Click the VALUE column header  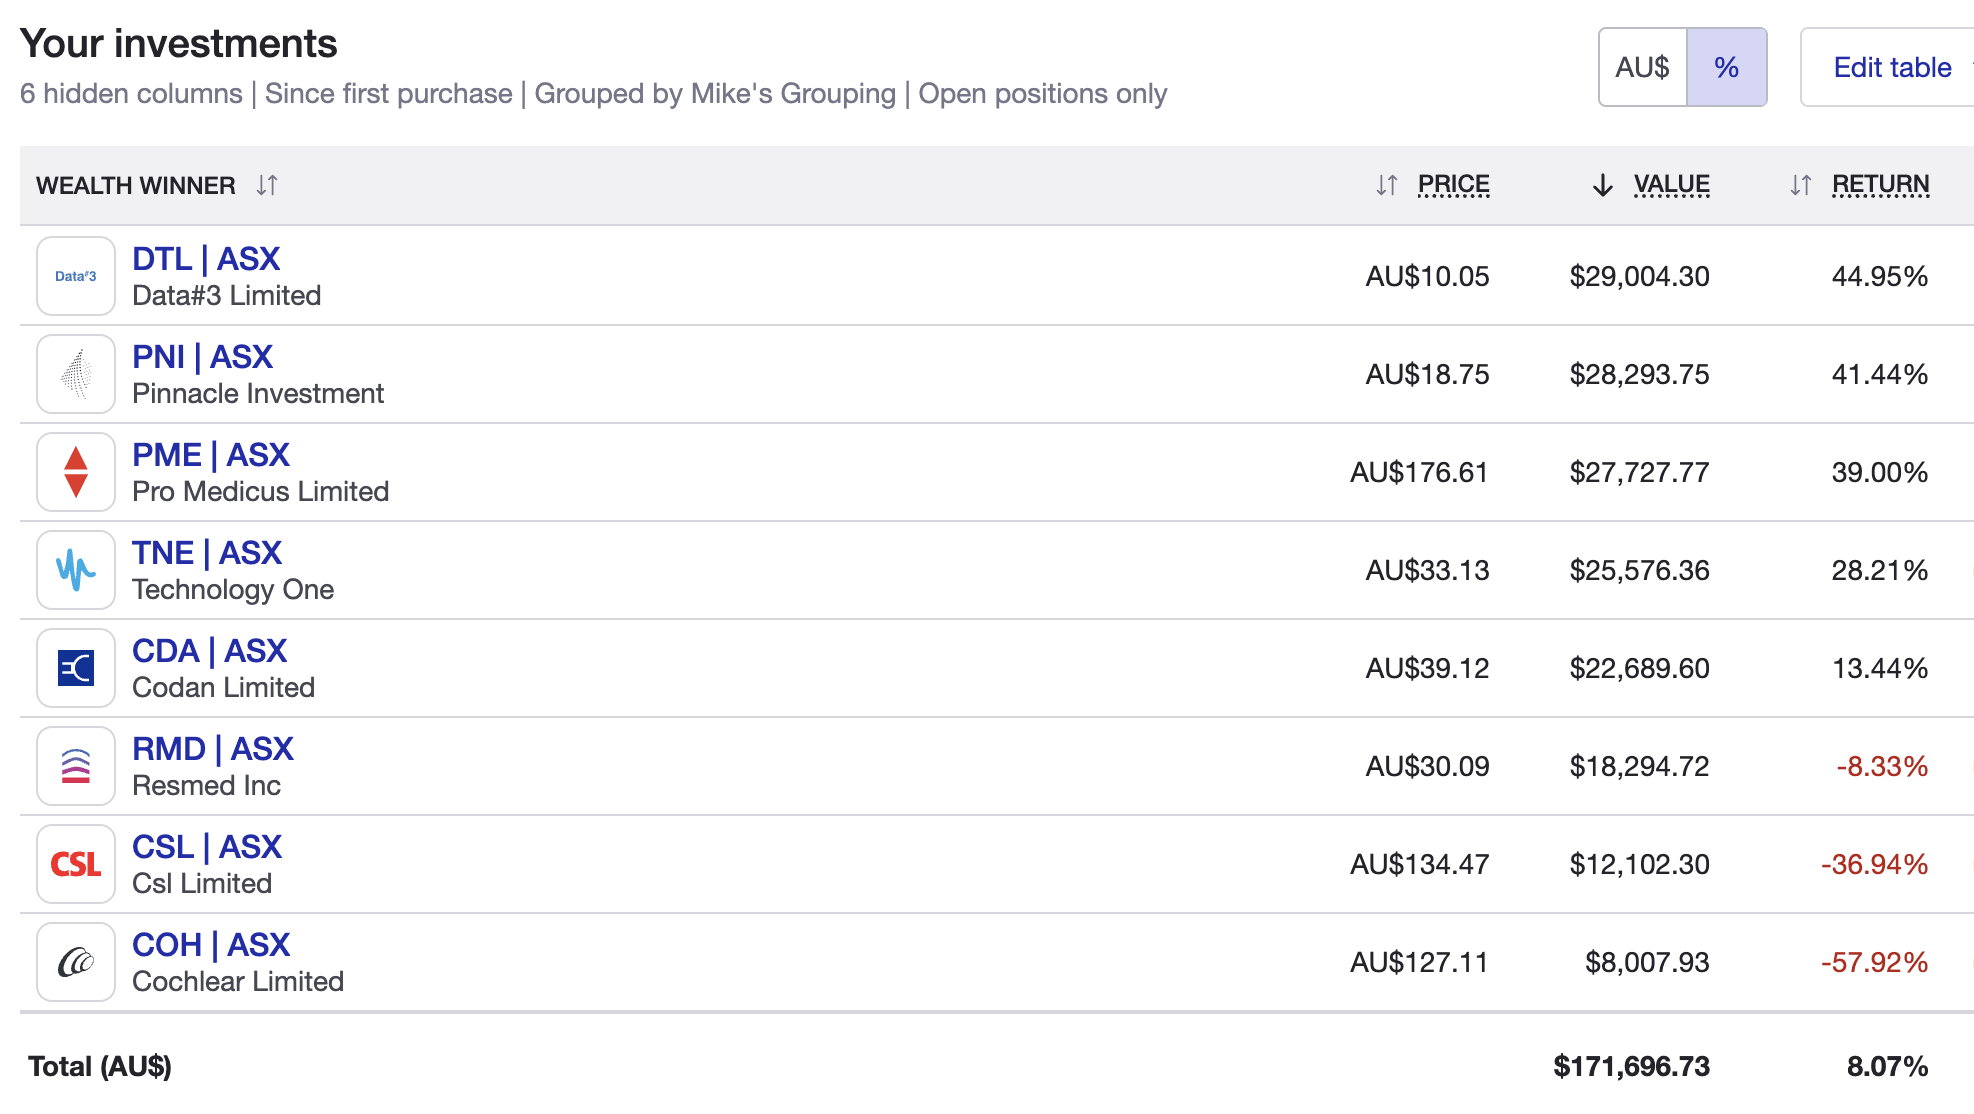click(1671, 185)
